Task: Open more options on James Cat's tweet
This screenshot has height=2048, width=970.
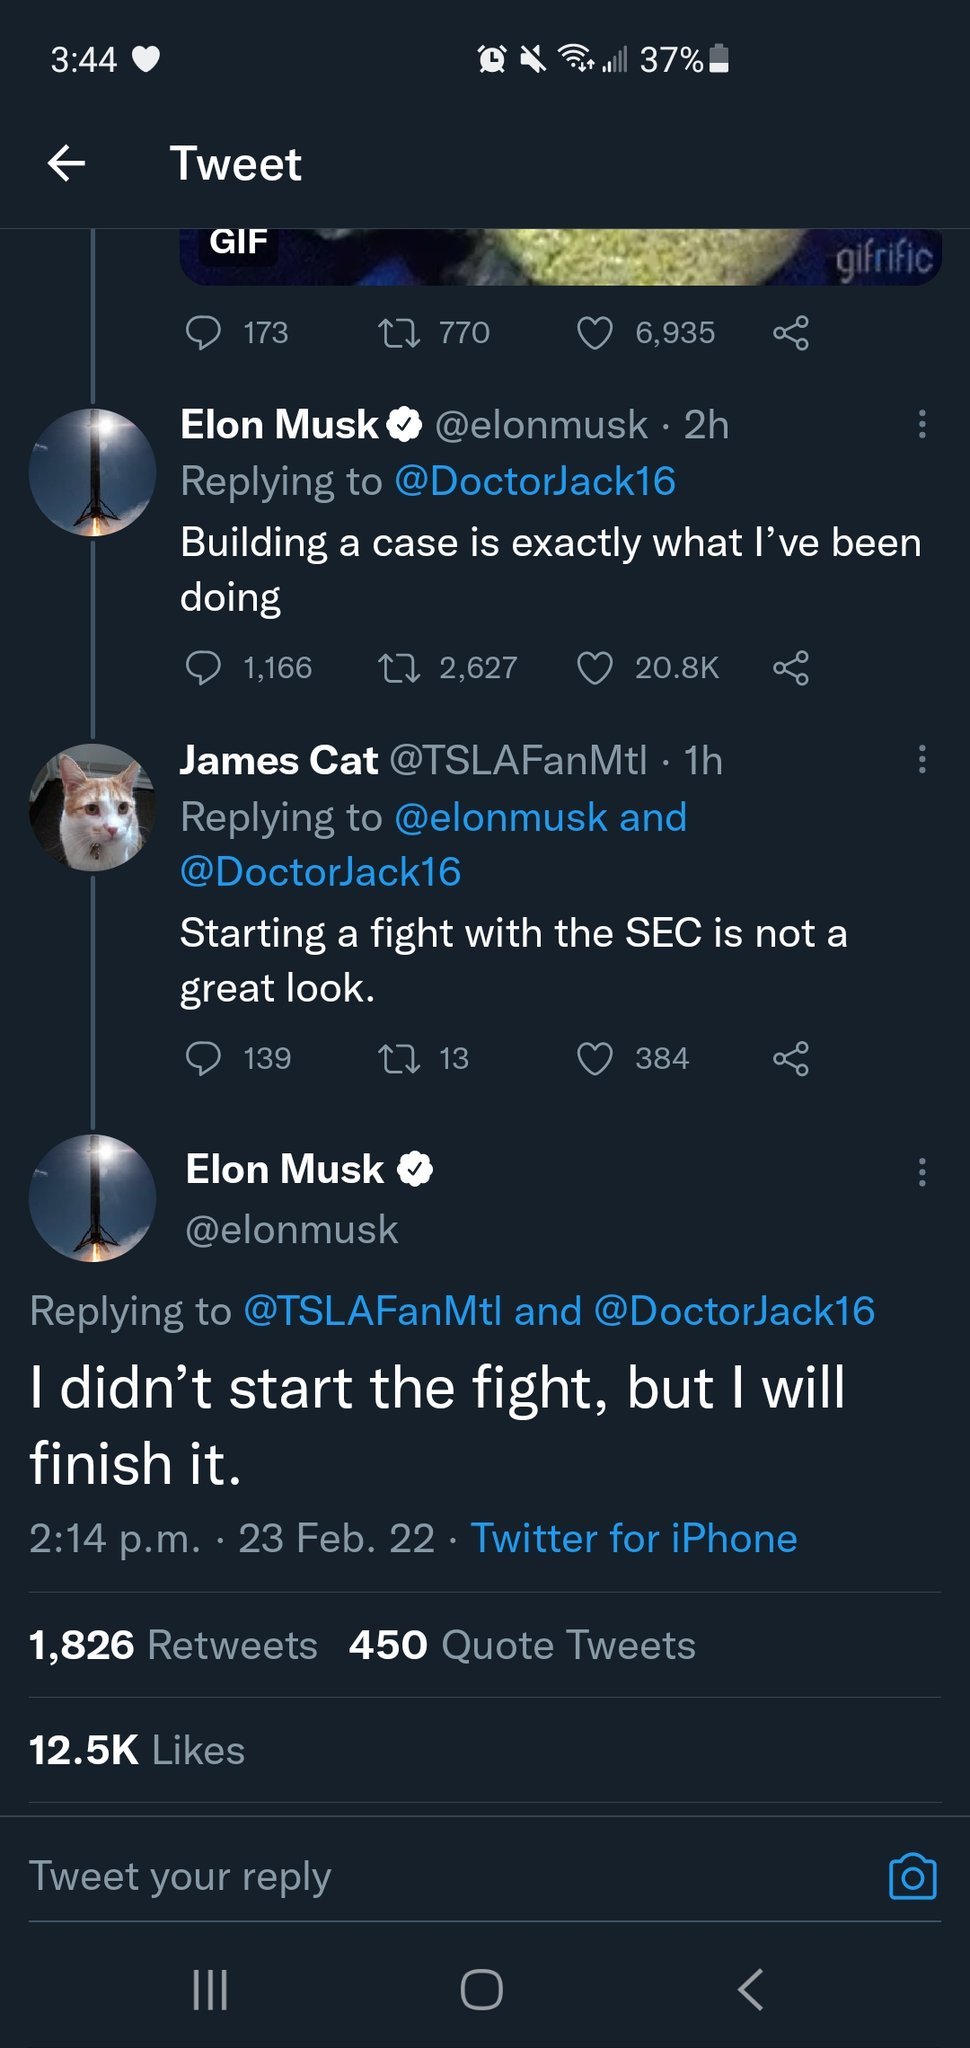Action: click(921, 760)
